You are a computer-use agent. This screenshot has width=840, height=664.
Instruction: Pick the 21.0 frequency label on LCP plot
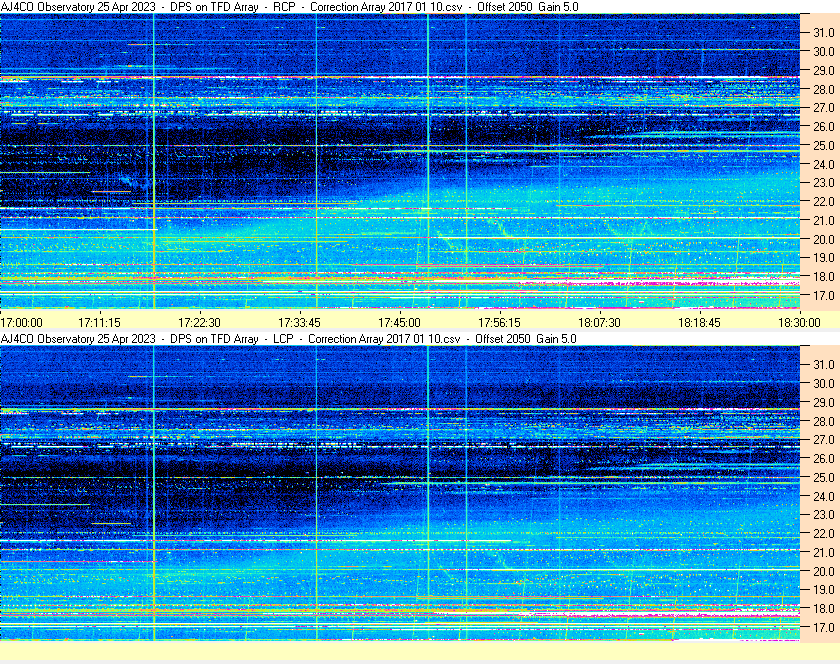click(824, 553)
